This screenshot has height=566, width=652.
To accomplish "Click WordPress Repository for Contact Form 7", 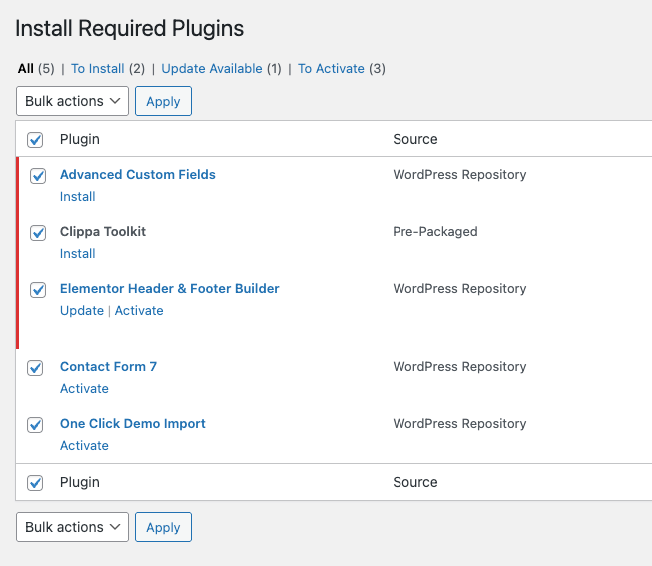I will (x=460, y=366).
